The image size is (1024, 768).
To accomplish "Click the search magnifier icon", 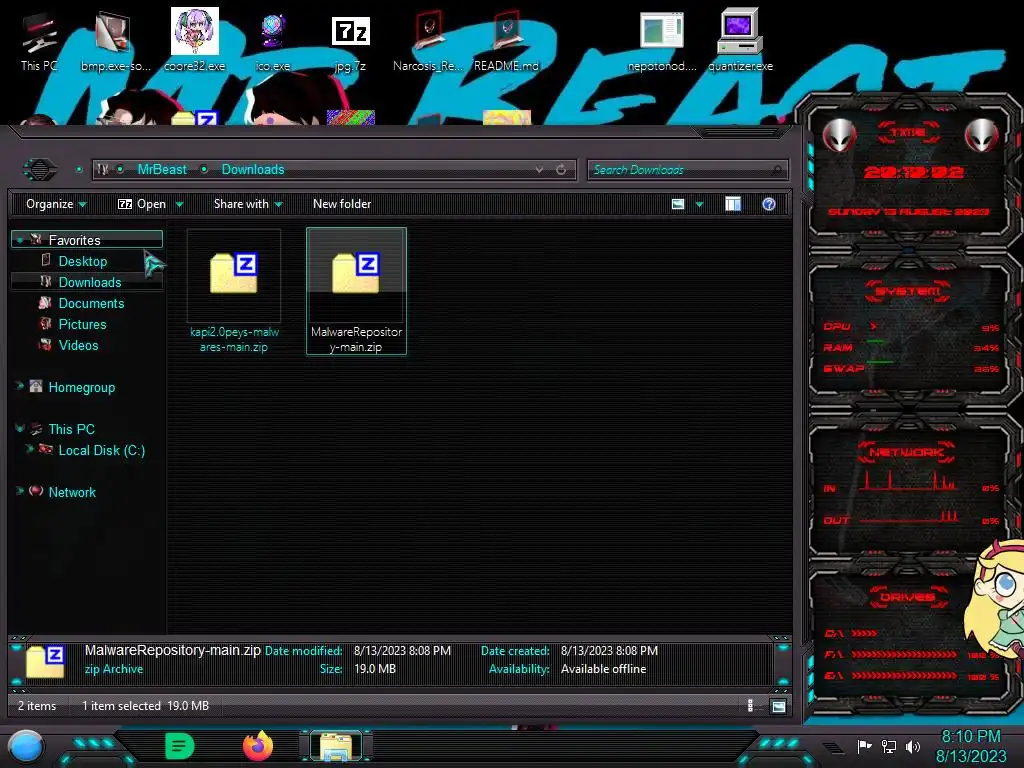I will pos(776,170).
